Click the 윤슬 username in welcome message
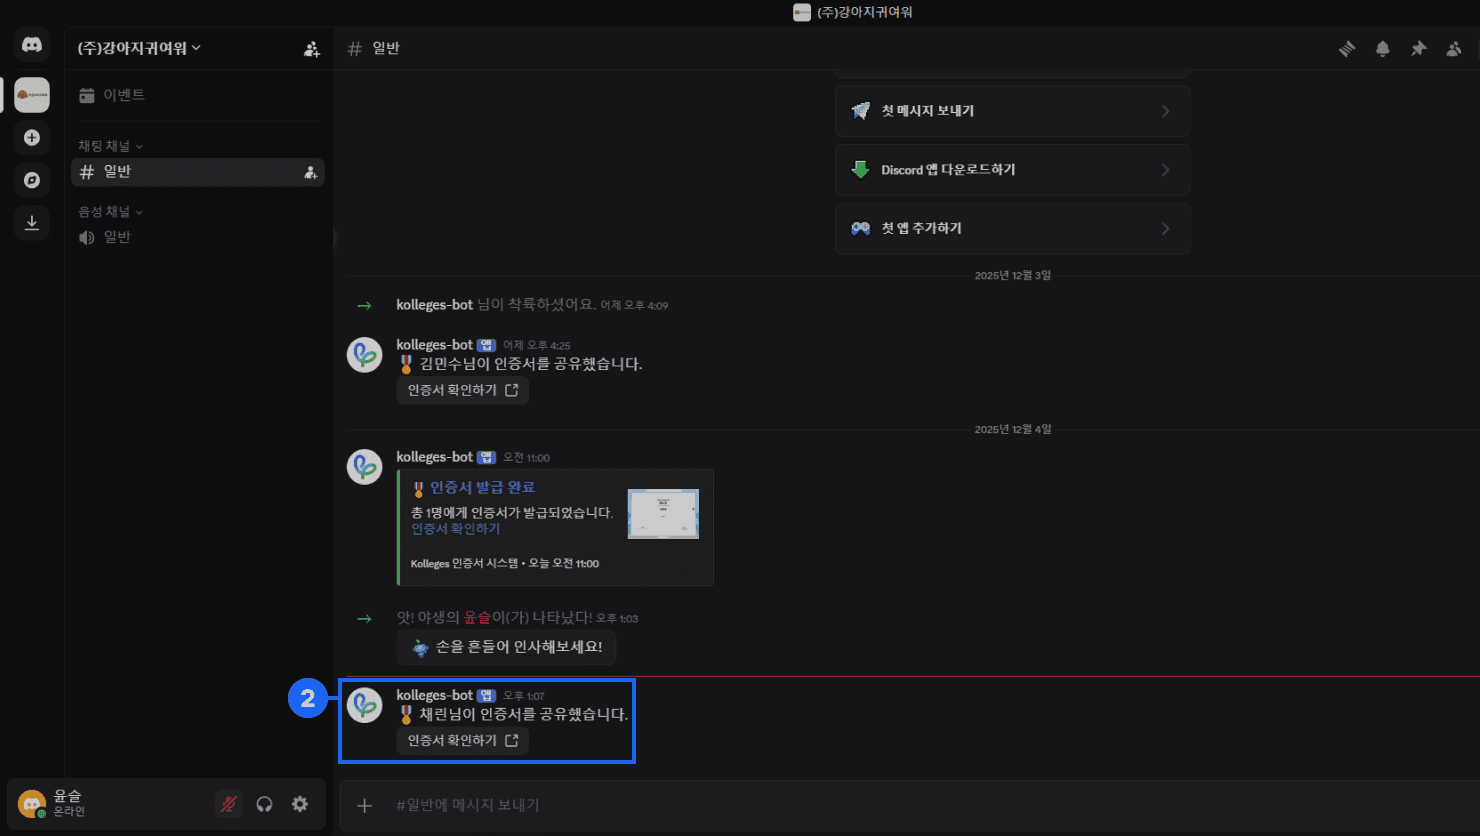 click(x=478, y=618)
